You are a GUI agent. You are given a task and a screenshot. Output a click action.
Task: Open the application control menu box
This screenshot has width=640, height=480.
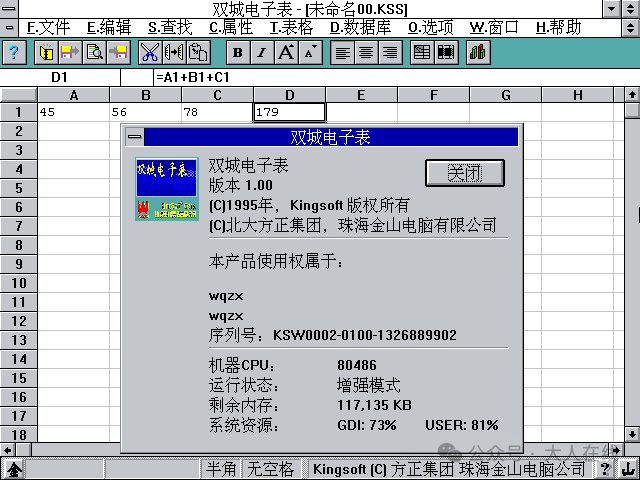tap(9, 9)
